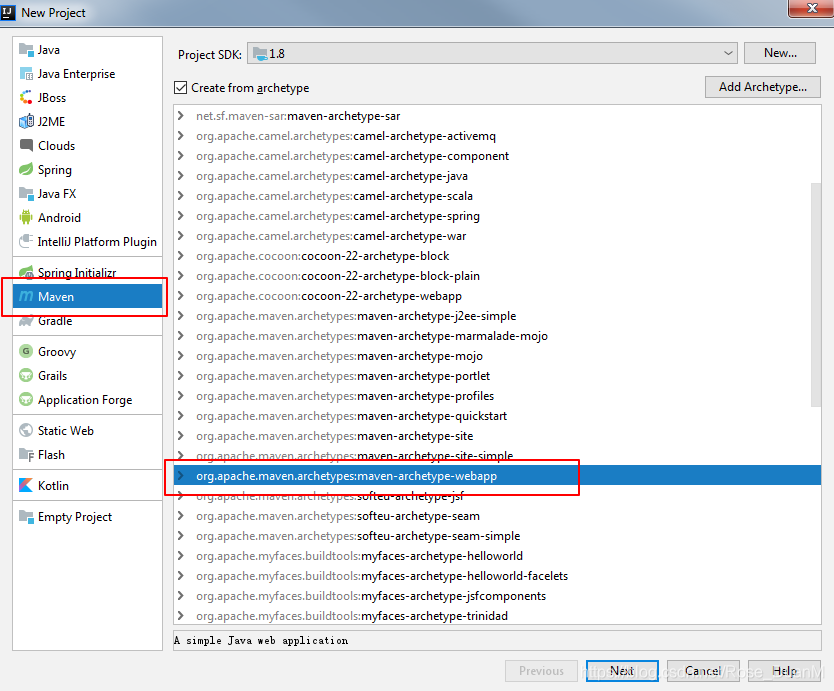Screen dimensions: 834x691
Task: Click the Empty Project folder icon
Action: [x=26, y=517]
